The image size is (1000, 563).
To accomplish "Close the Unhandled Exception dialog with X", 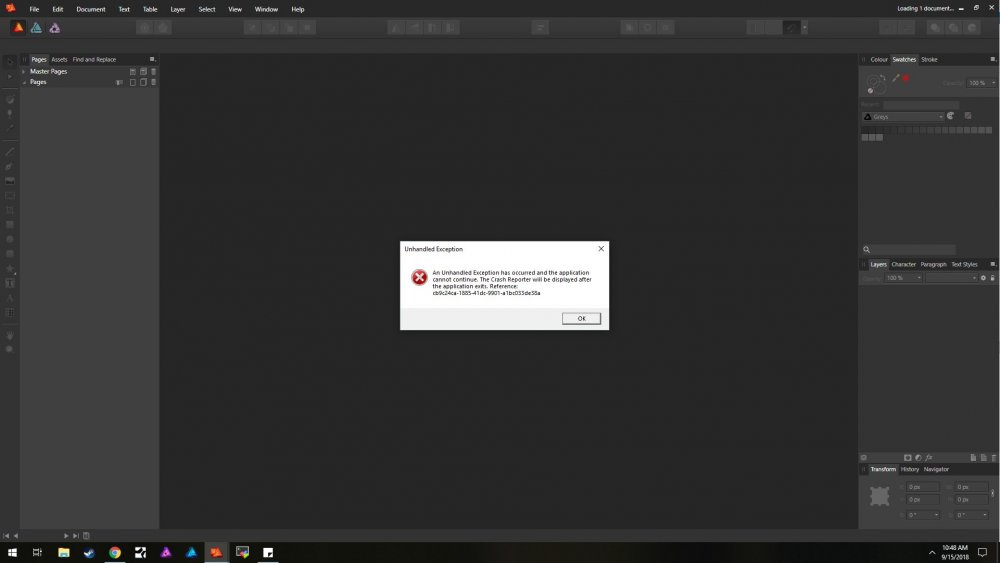I will tap(601, 249).
